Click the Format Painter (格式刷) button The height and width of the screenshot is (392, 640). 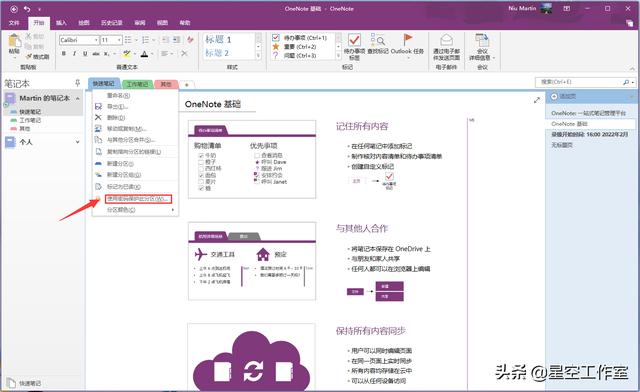38,57
